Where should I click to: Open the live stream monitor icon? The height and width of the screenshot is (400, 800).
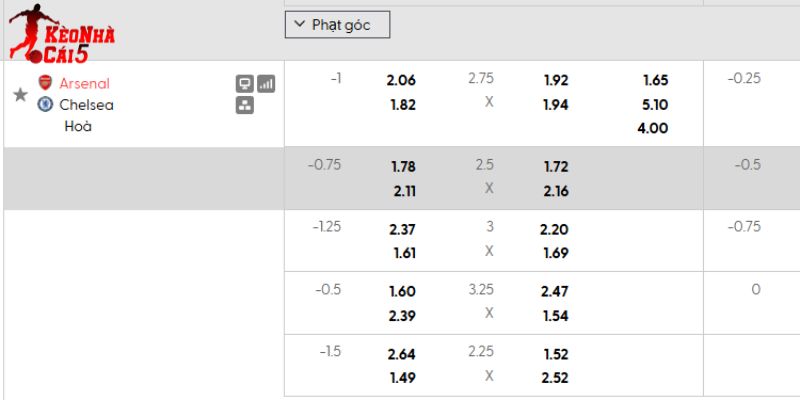245,84
